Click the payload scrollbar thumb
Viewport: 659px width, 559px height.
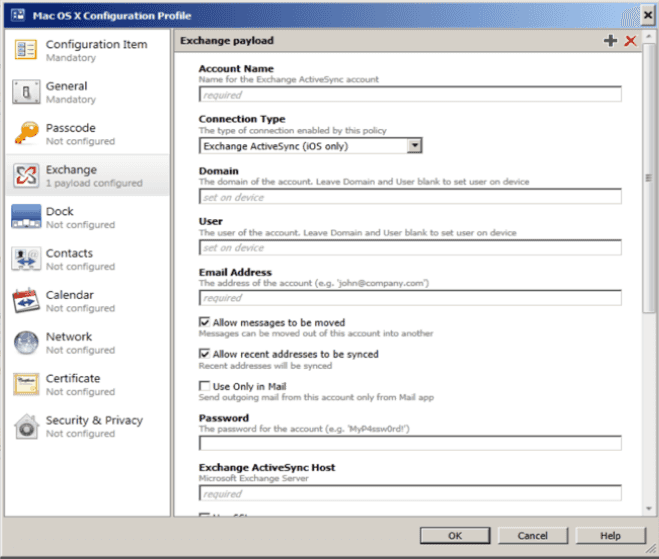(x=648, y=177)
